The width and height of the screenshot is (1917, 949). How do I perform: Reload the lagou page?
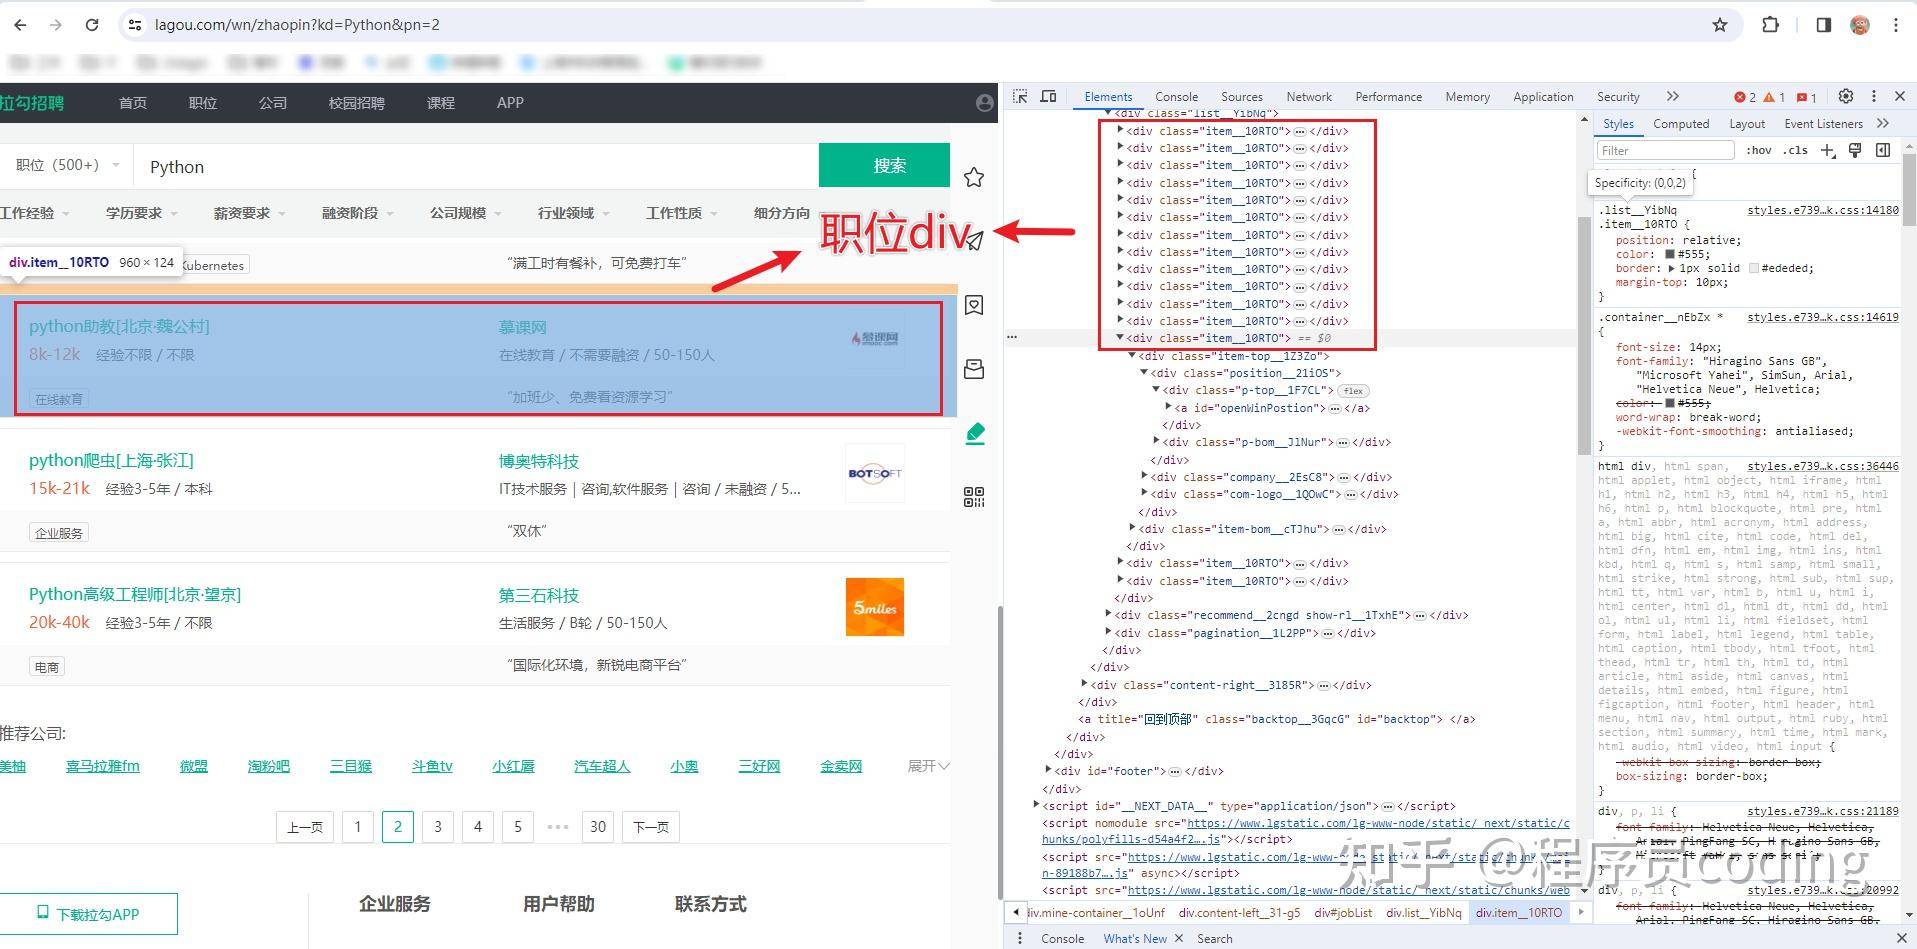[x=92, y=25]
